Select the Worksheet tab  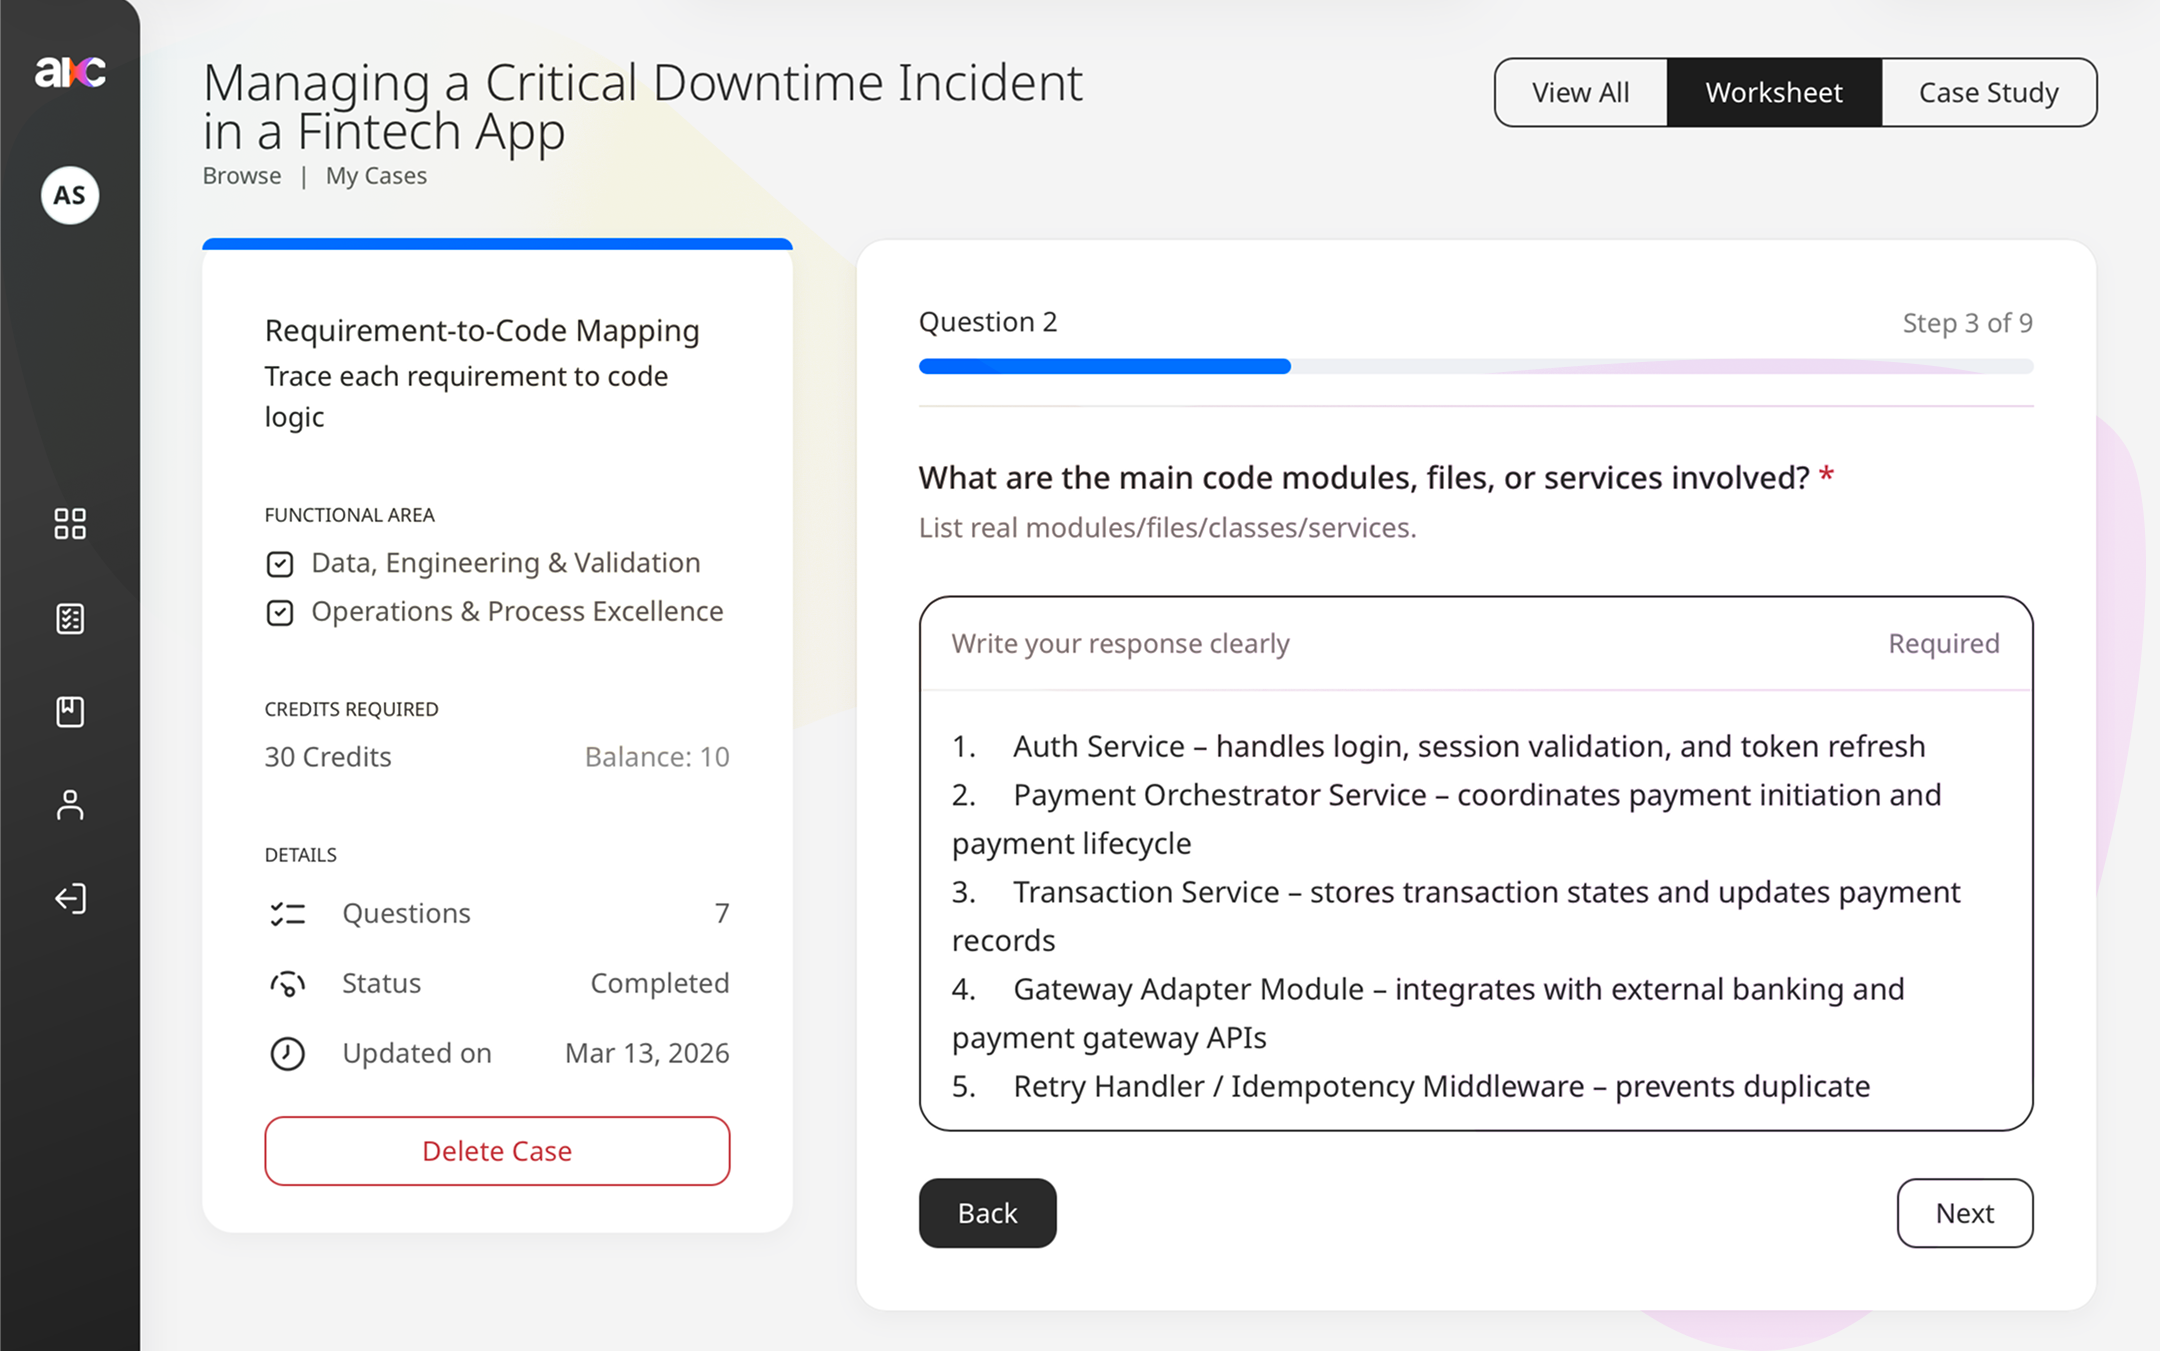tap(1773, 92)
